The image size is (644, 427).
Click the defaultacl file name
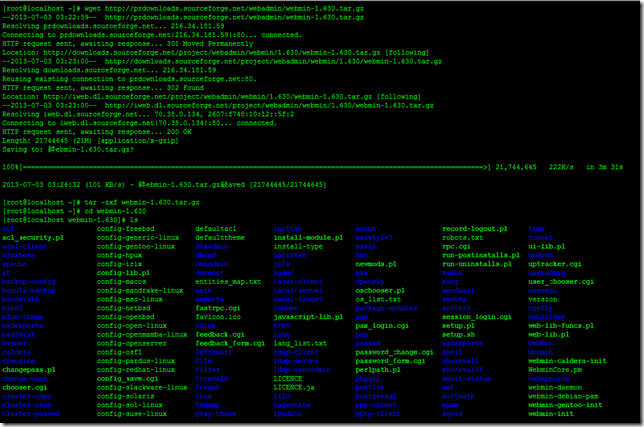[216, 229]
